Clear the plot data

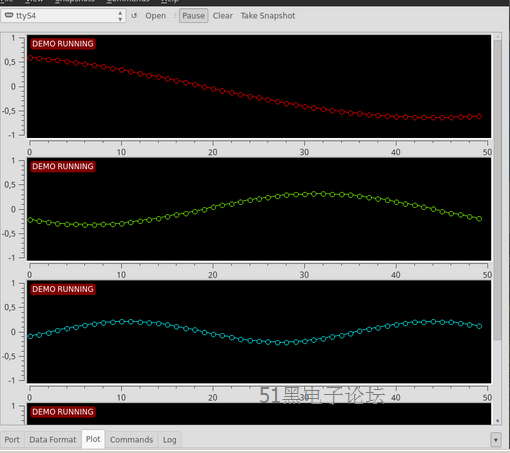(x=223, y=16)
